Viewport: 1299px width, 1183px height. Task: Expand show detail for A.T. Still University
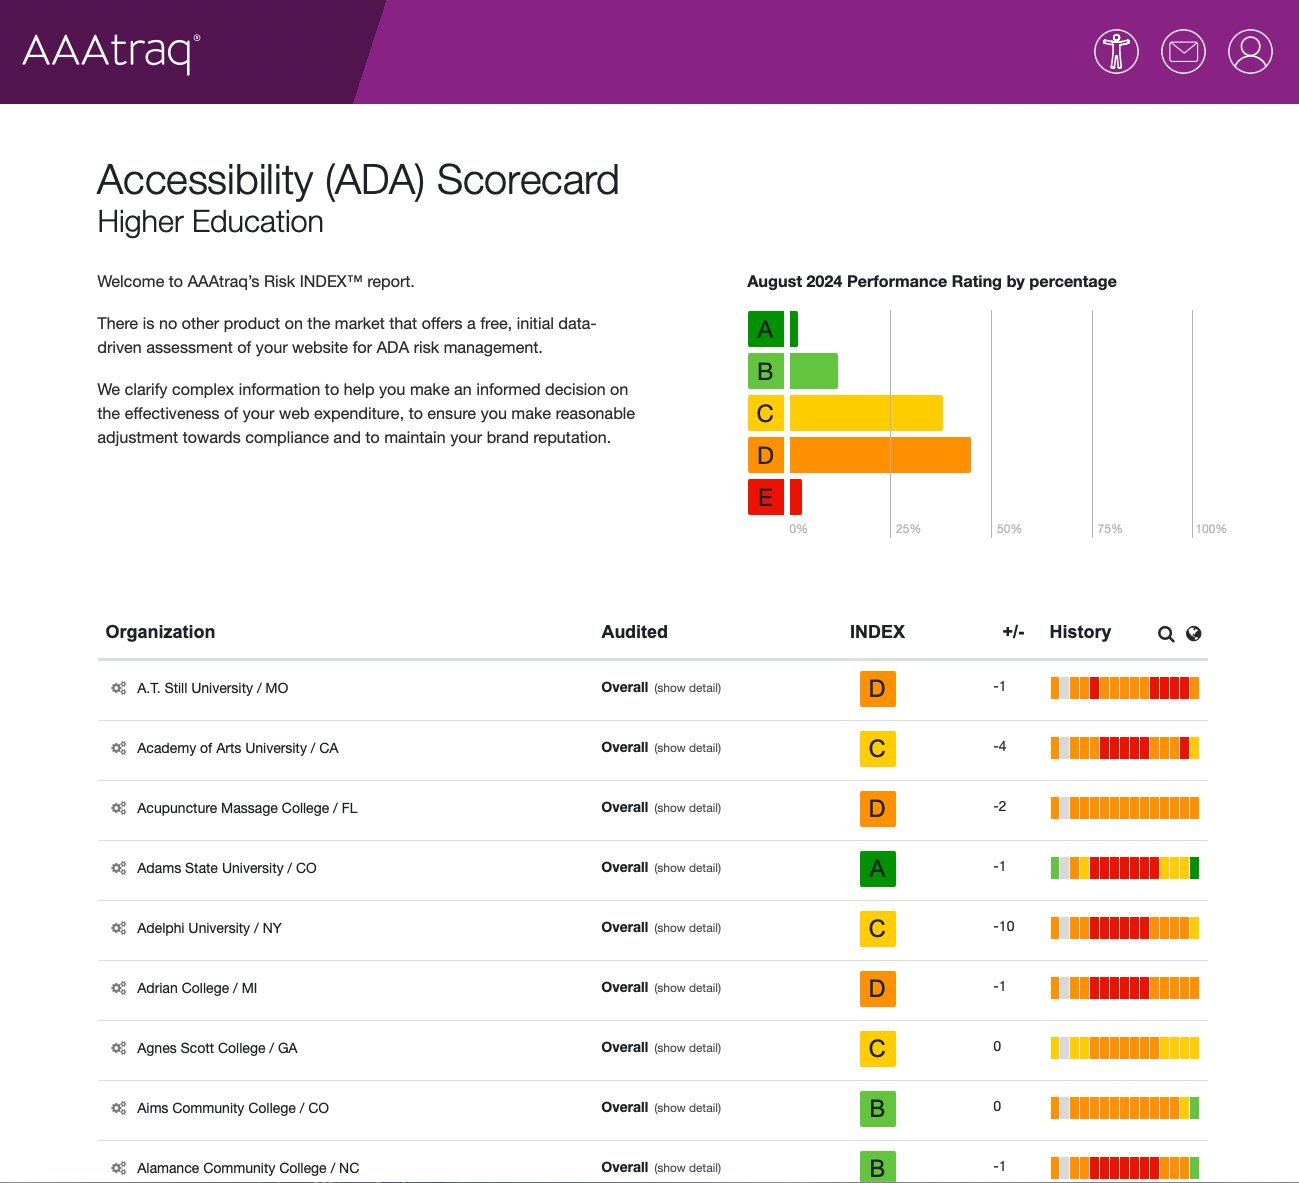point(687,688)
